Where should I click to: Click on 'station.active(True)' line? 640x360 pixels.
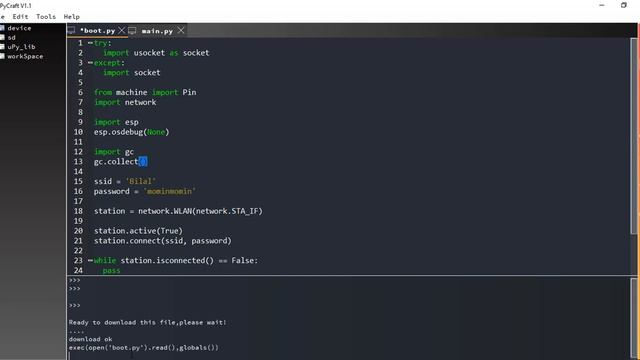[138, 231]
